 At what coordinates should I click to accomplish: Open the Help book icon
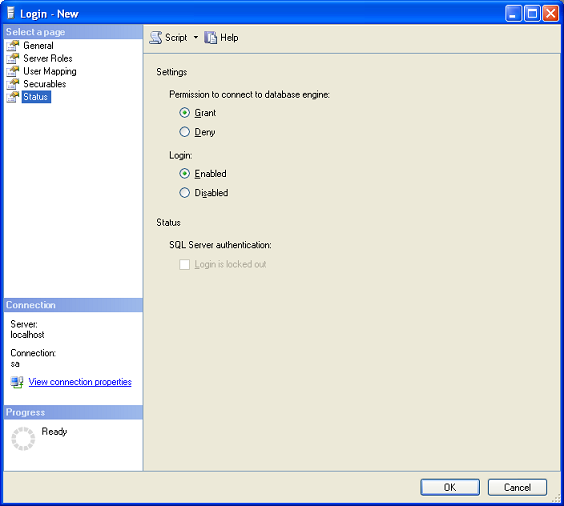[210, 37]
